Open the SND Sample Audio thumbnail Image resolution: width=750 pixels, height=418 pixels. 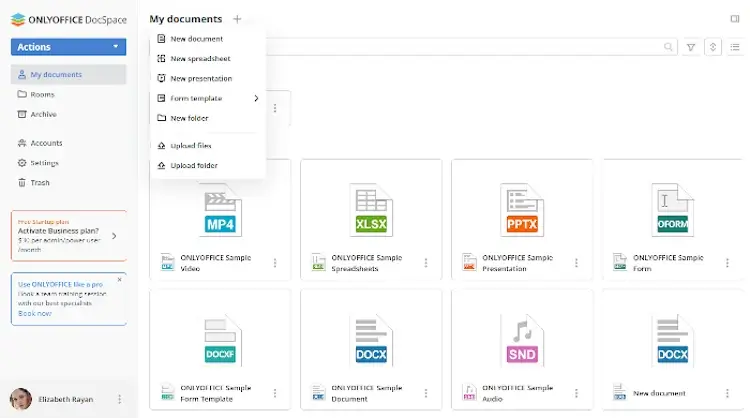coord(522,341)
